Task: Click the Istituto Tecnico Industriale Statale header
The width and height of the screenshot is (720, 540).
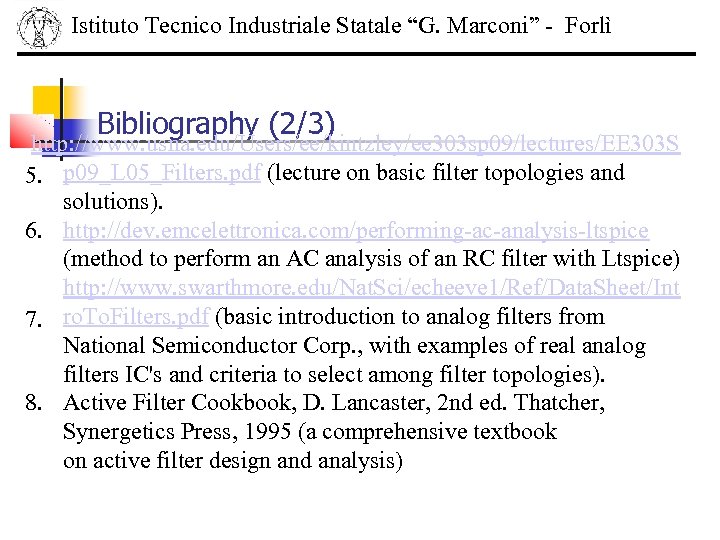Action: tap(340, 25)
